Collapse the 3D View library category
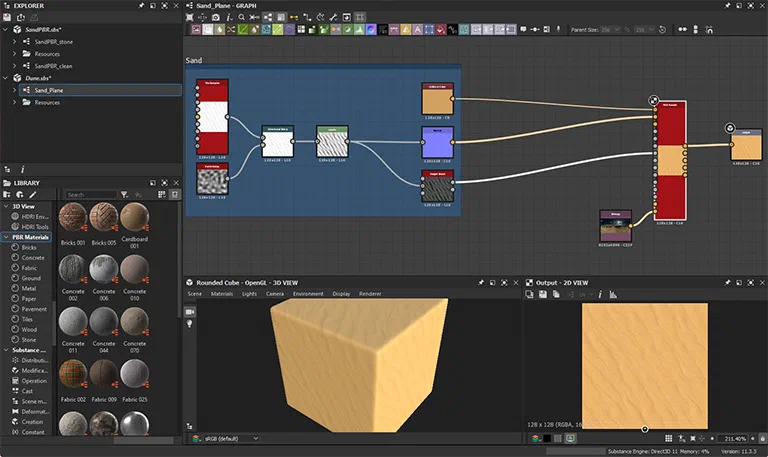 6,206
